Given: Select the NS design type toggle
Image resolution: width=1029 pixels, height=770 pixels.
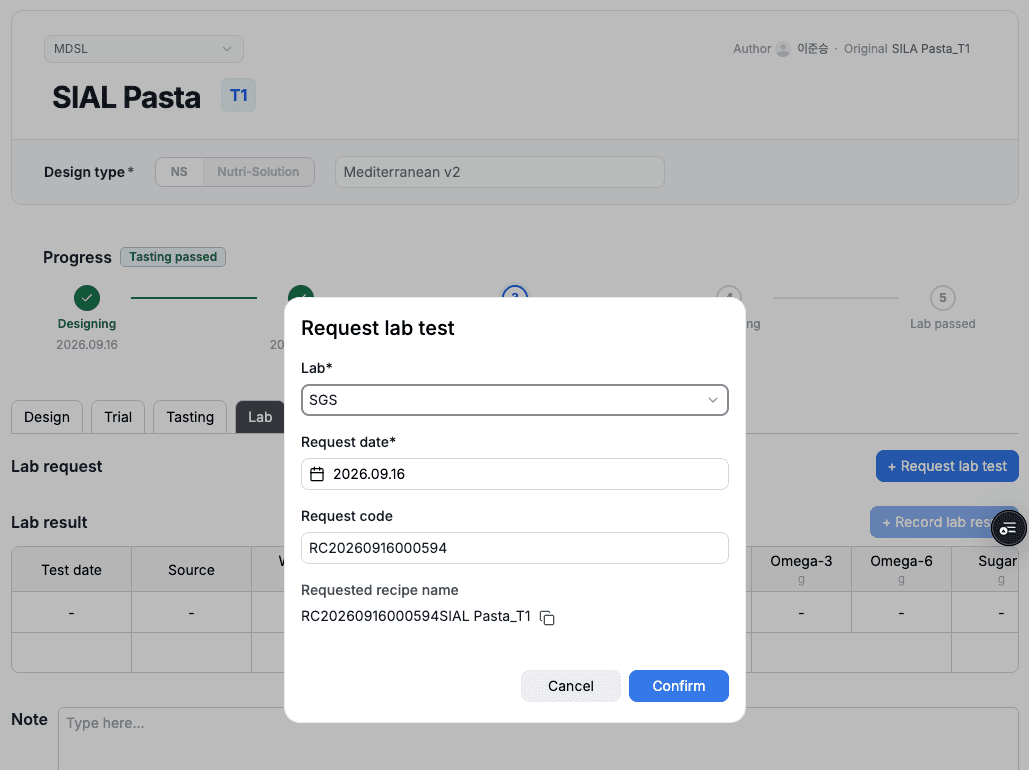Looking at the screenshot, I should (x=179, y=172).
